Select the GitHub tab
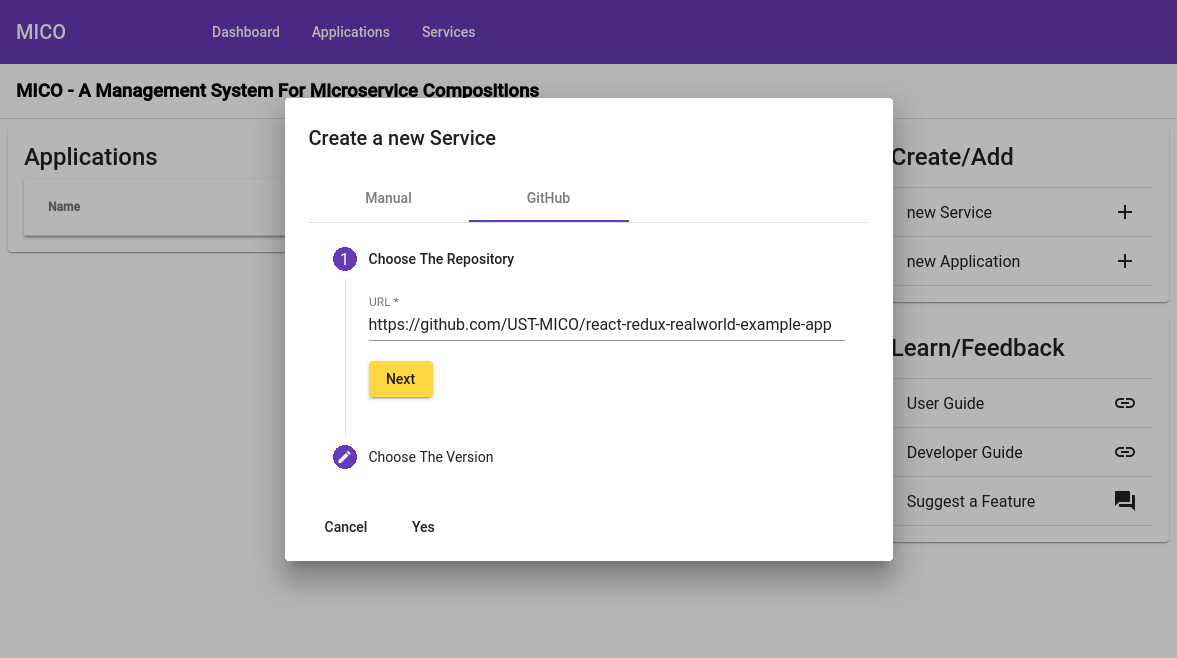 548,198
